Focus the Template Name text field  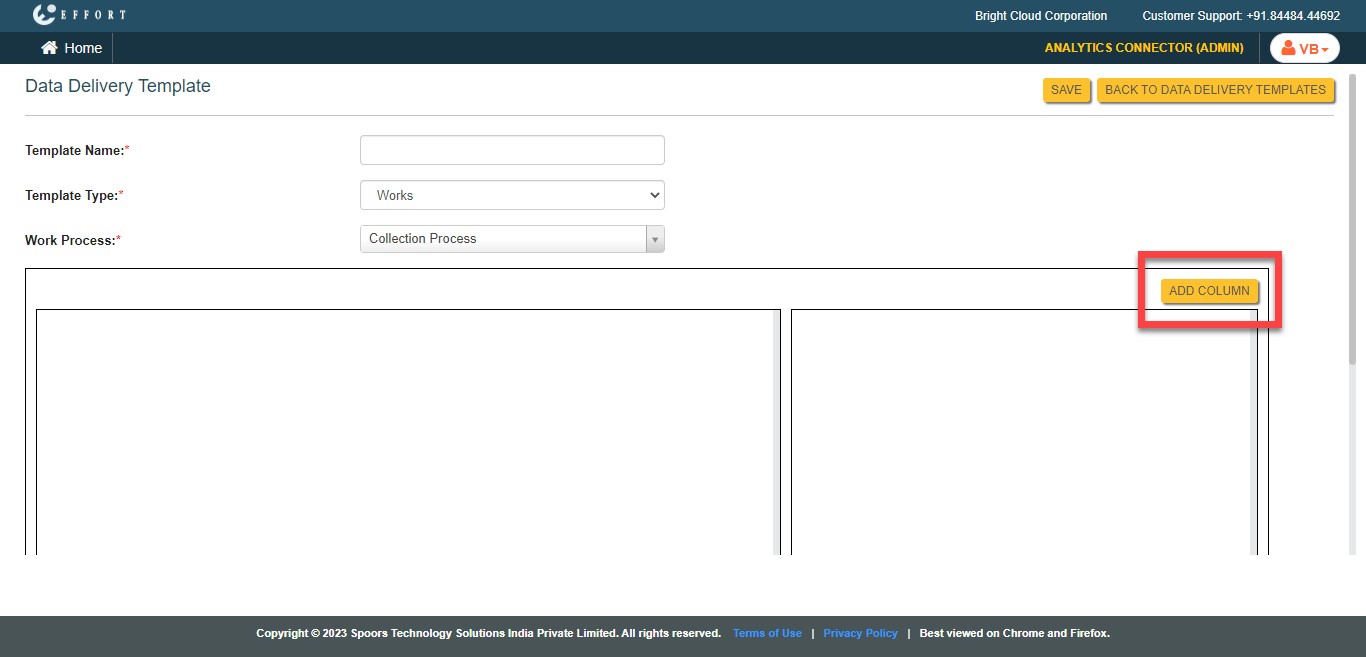(x=512, y=150)
